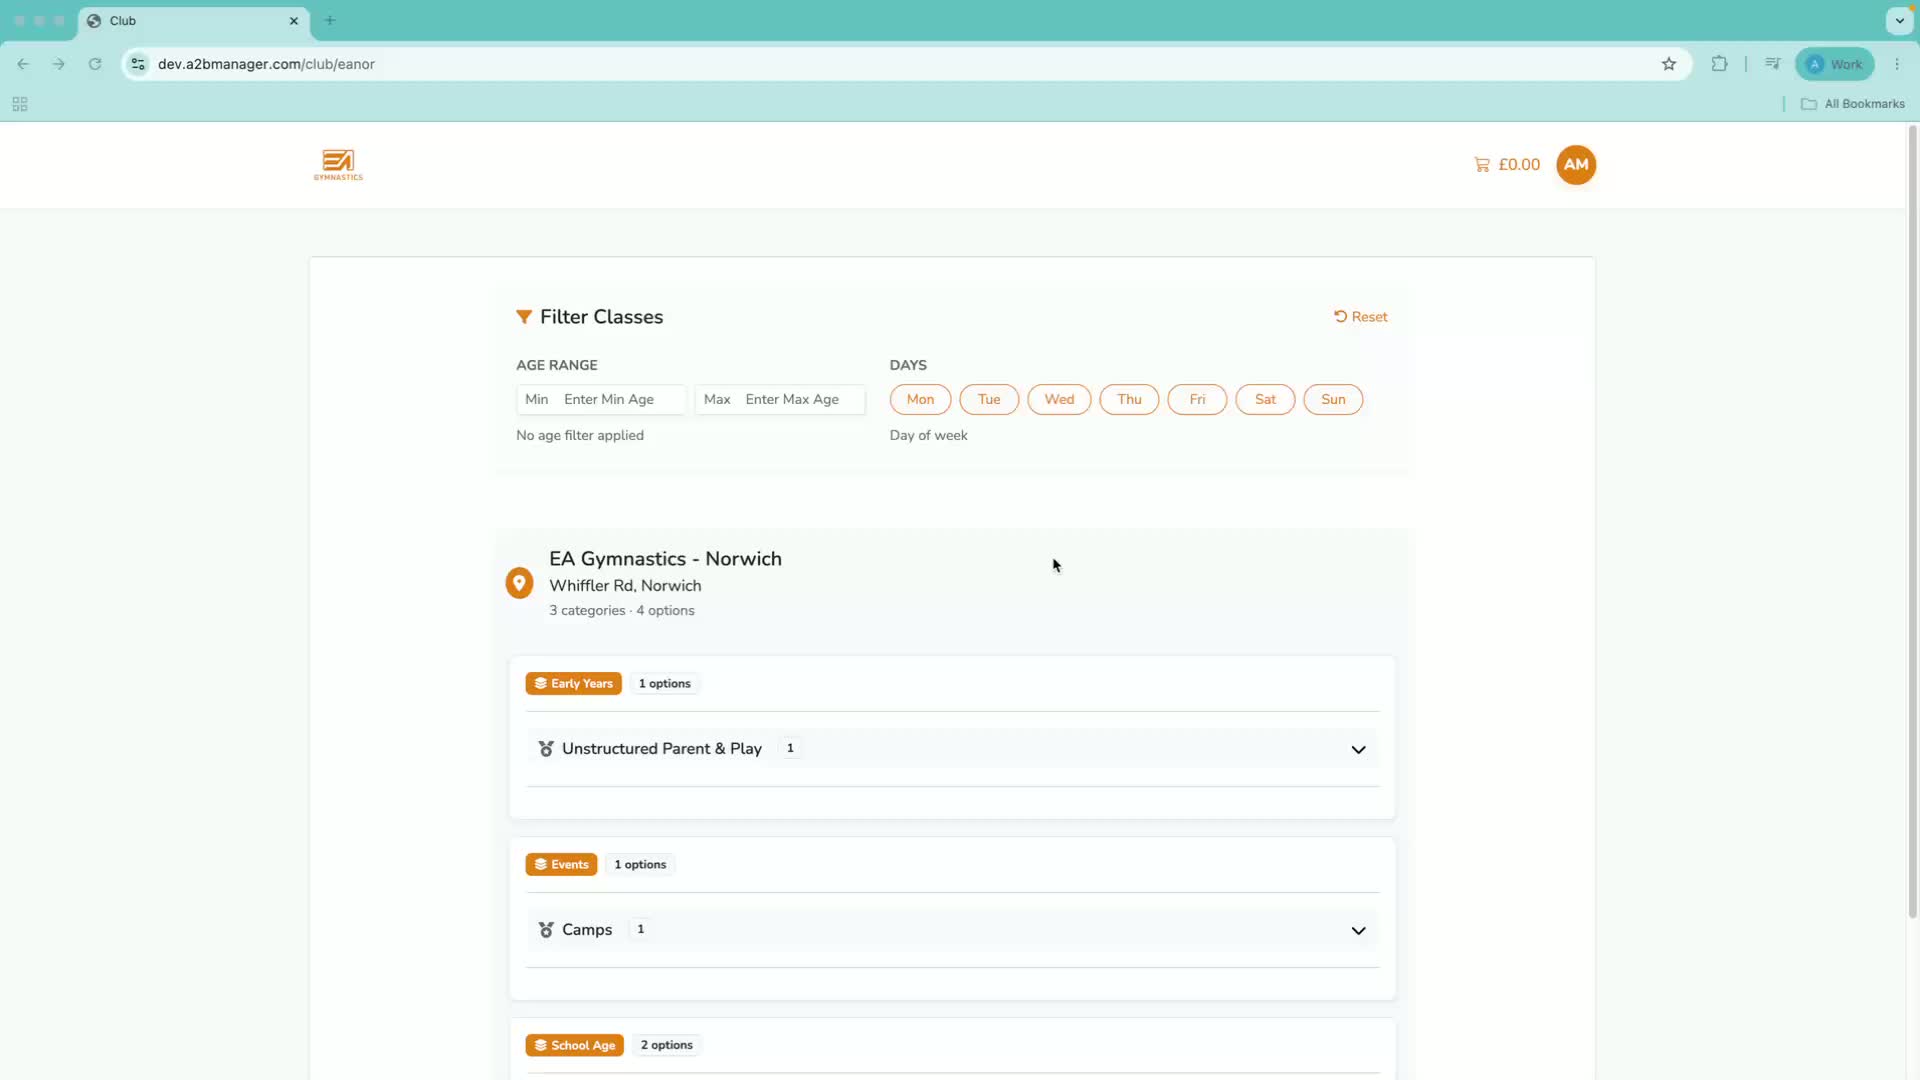Image resolution: width=1920 pixels, height=1080 pixels.
Task: Open the browser extensions puzzle icon
Action: tap(1719, 64)
